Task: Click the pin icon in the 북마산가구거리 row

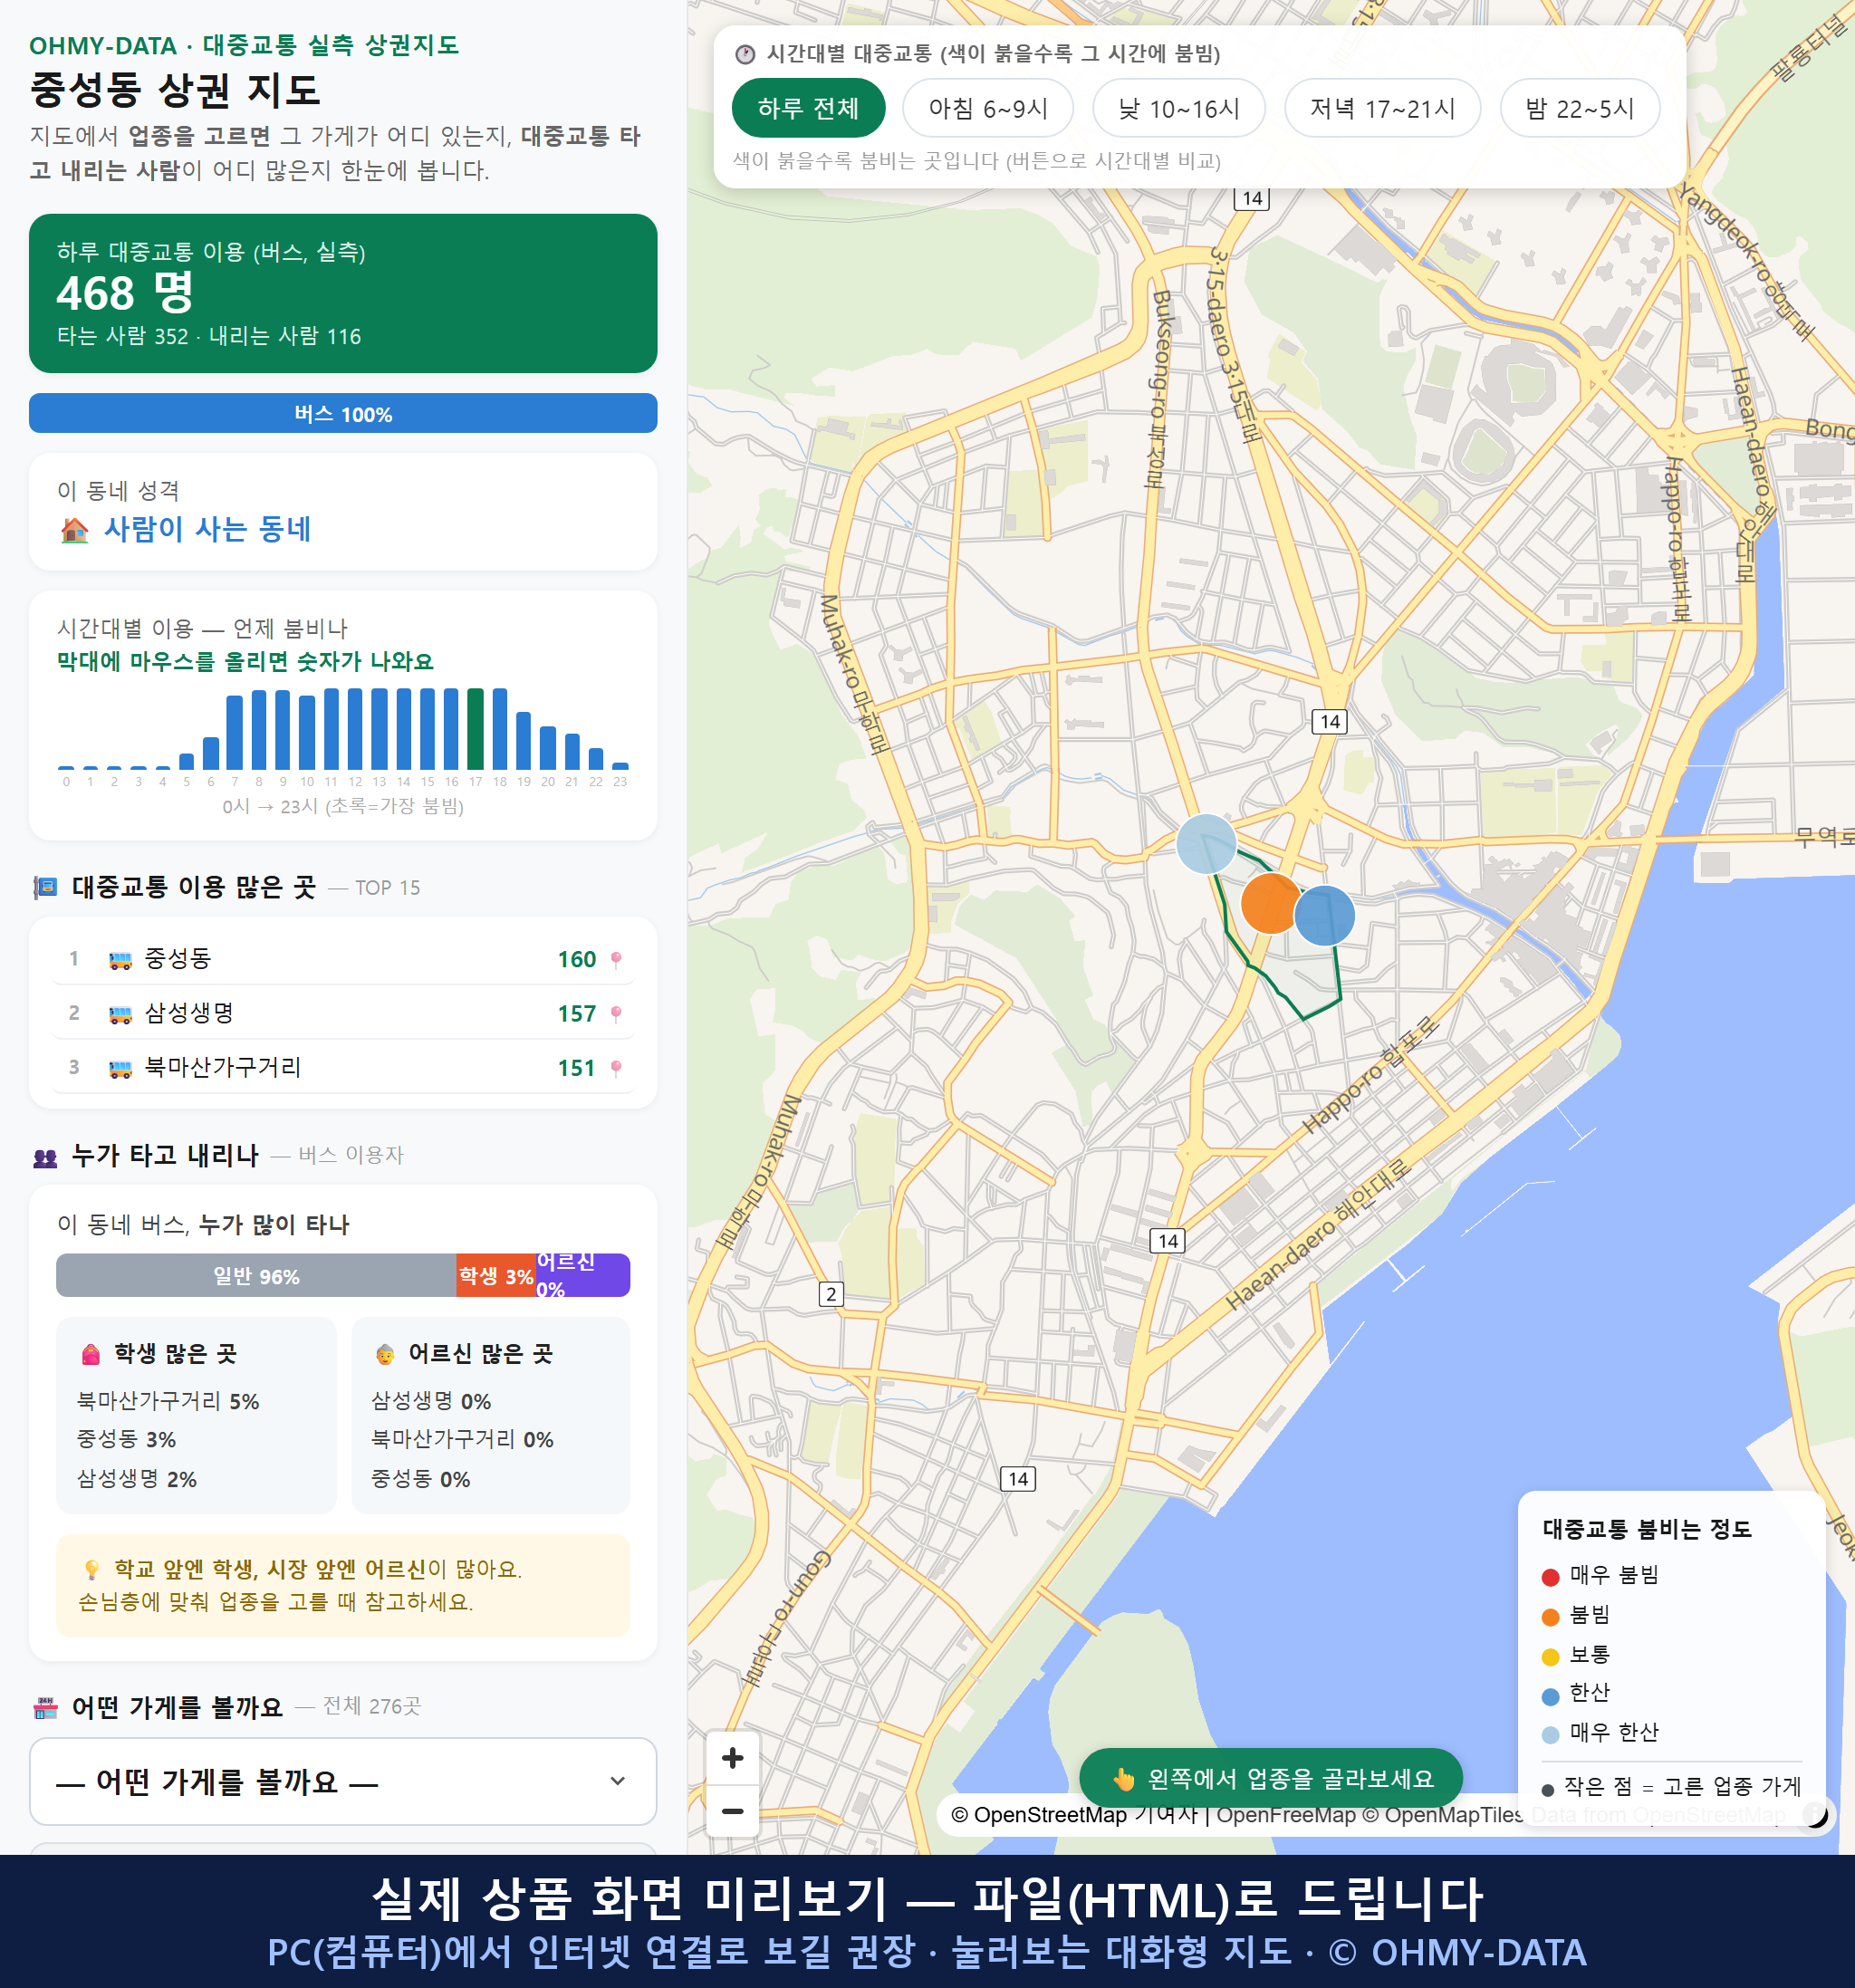Action: 616,1067
